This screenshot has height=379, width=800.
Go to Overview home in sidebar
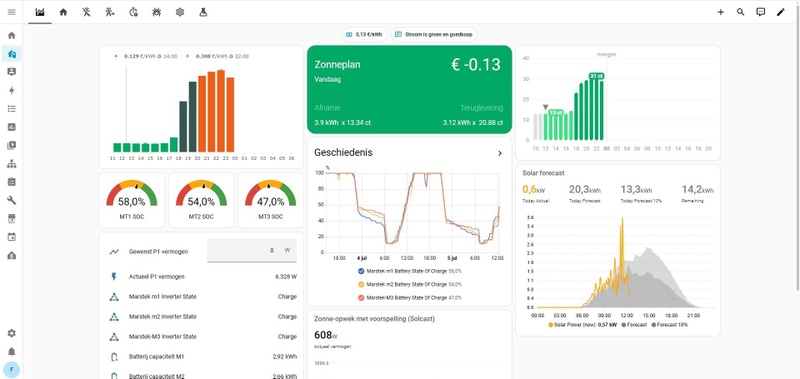12,35
